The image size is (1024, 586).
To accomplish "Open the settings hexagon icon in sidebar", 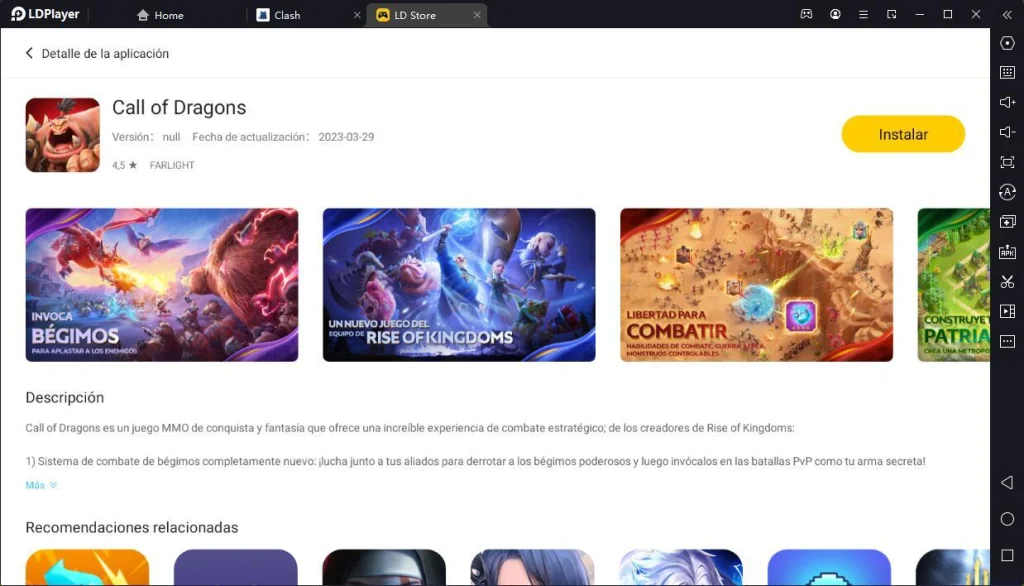I will click(1007, 43).
